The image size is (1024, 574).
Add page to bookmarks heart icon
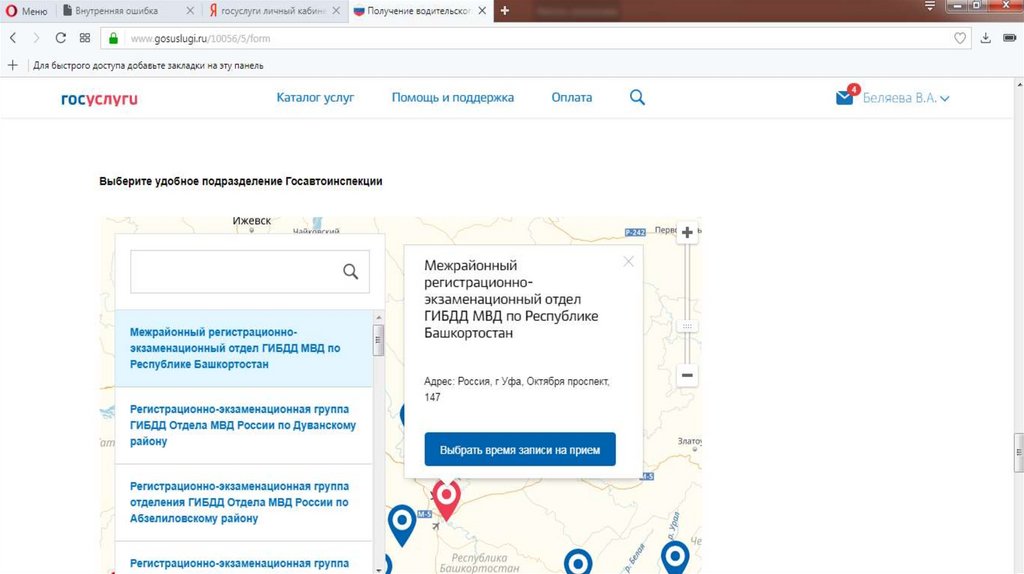coord(960,38)
